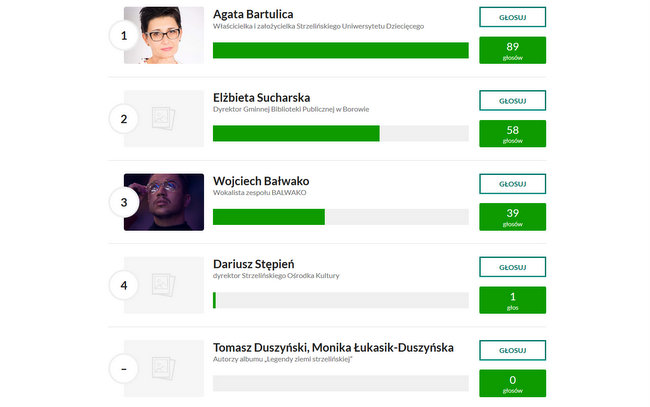
Task: Vote for Agata Bartulica with GŁOSUJ button
Action: pos(512,17)
